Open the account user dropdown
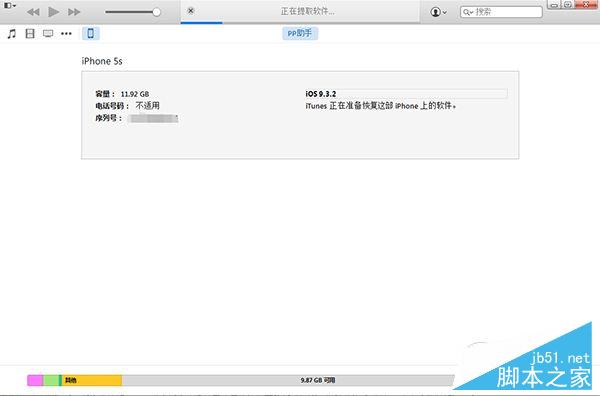 (x=439, y=12)
